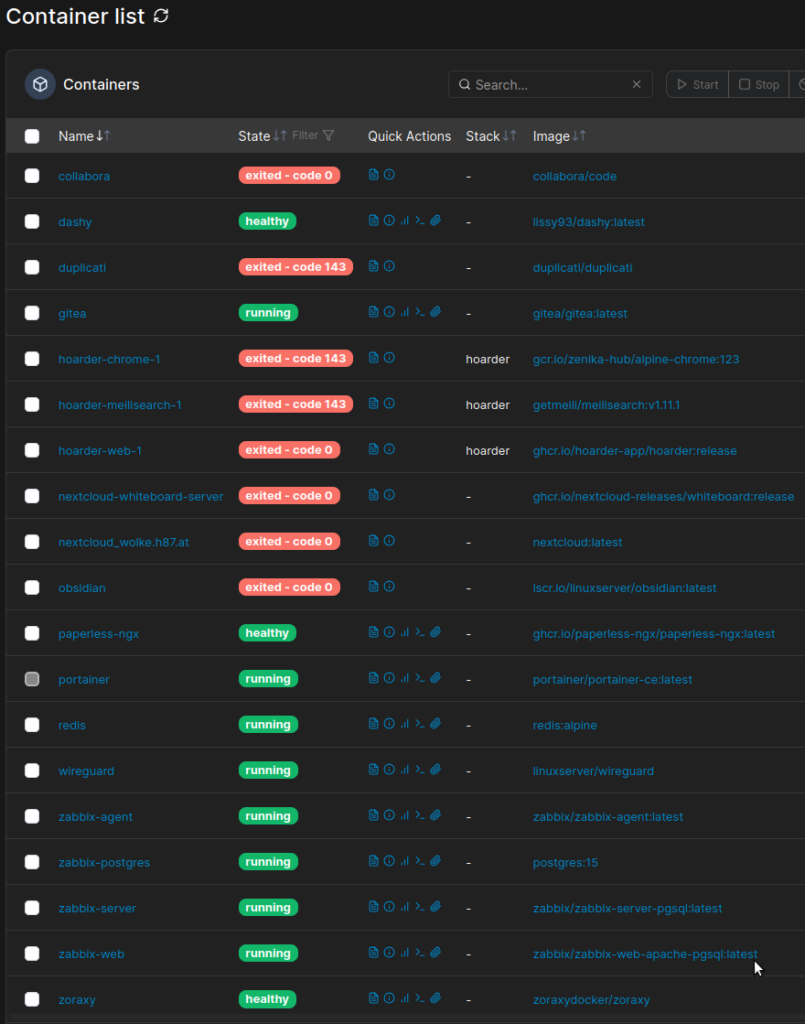Inspect the obsidian container via info icon
The image size is (805, 1024).
click(x=389, y=586)
